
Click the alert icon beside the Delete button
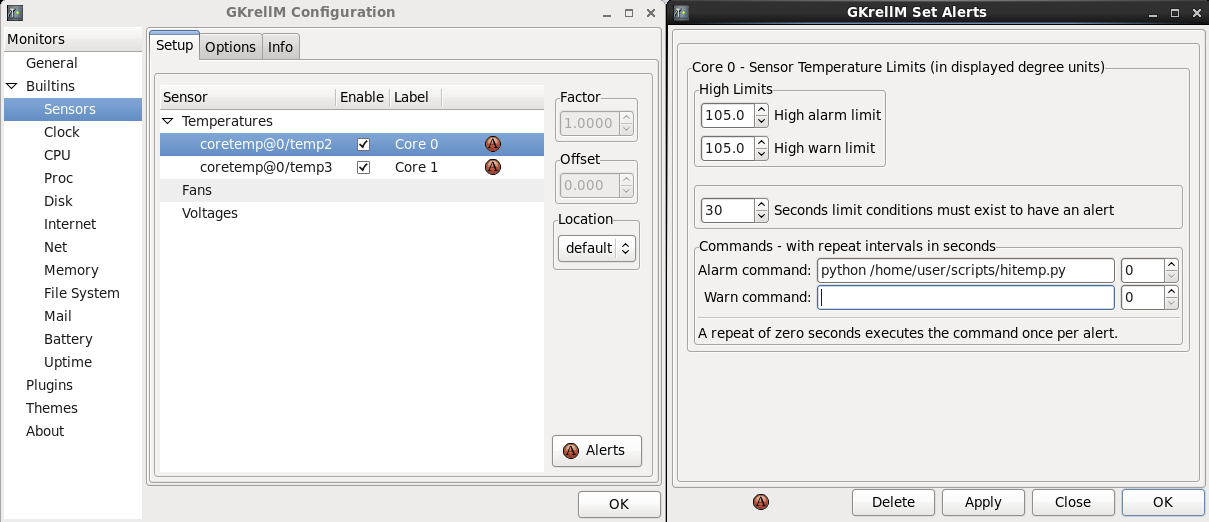[x=760, y=502]
